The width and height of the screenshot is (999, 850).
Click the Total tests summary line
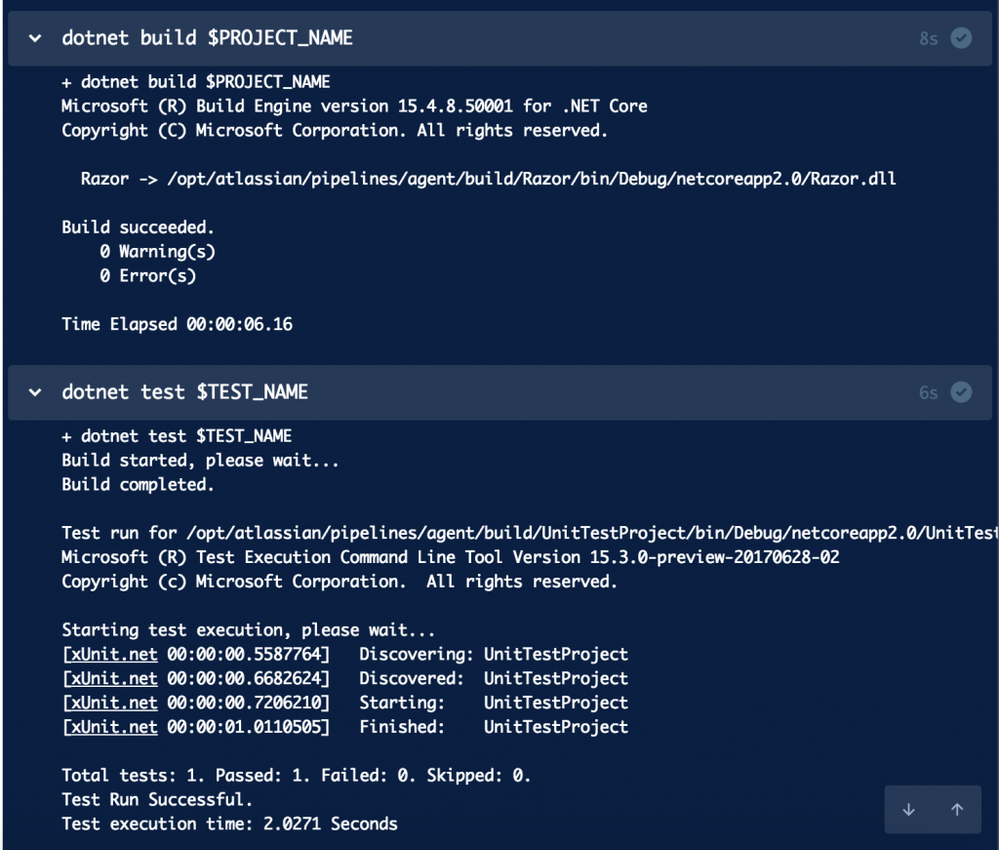point(296,775)
